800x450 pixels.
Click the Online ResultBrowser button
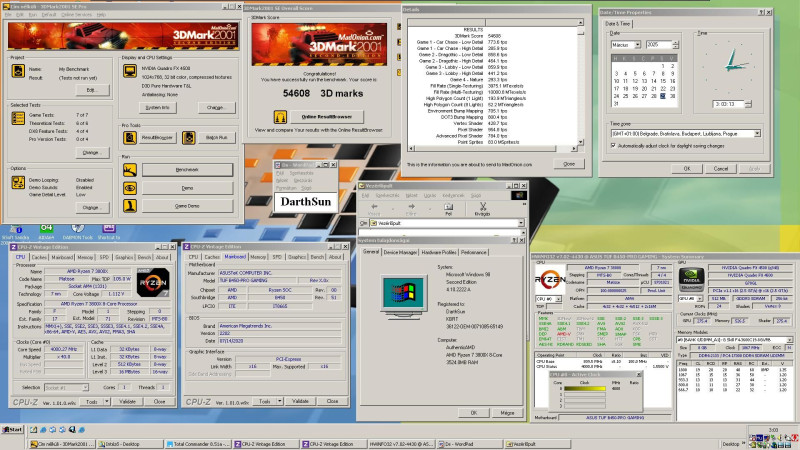point(327,117)
